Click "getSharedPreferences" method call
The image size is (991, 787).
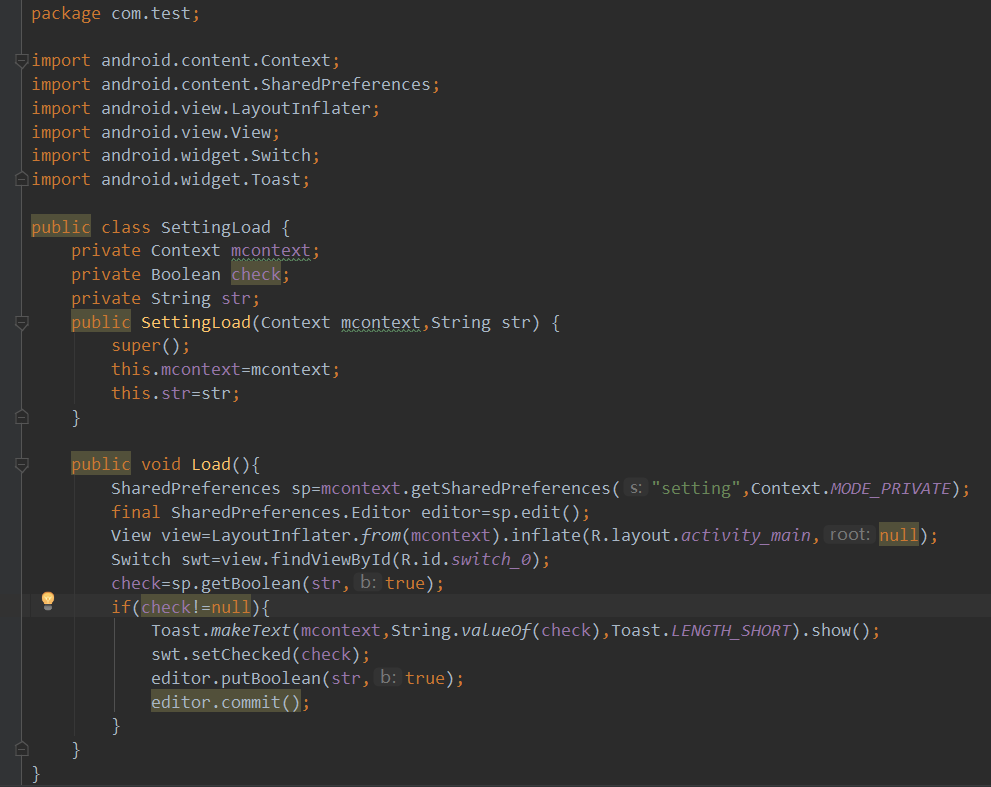pos(511,488)
